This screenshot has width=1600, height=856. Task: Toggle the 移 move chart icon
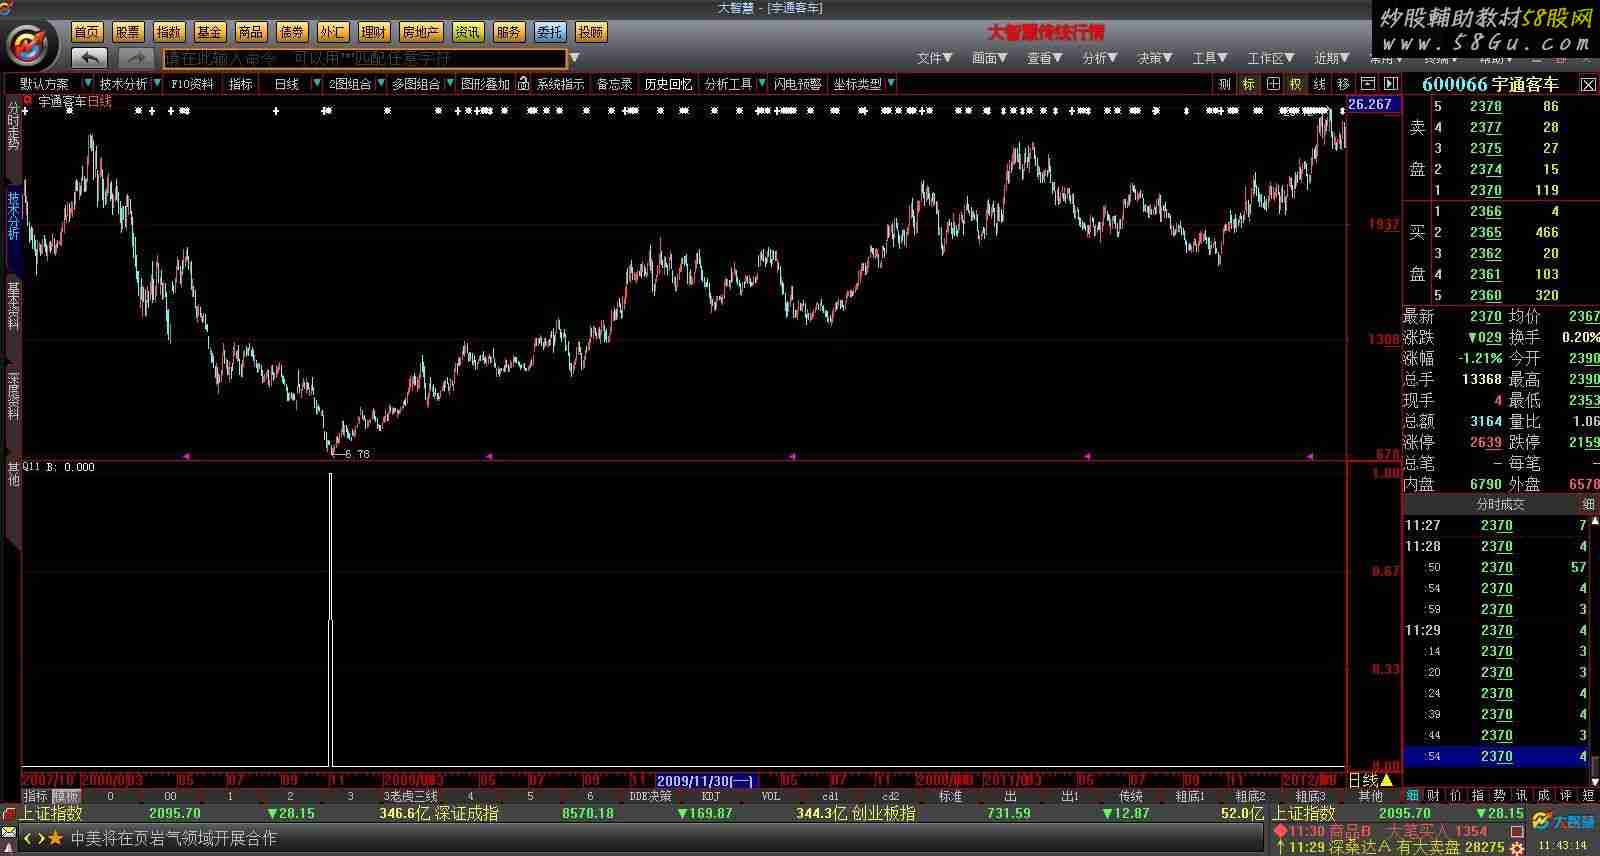point(1344,84)
